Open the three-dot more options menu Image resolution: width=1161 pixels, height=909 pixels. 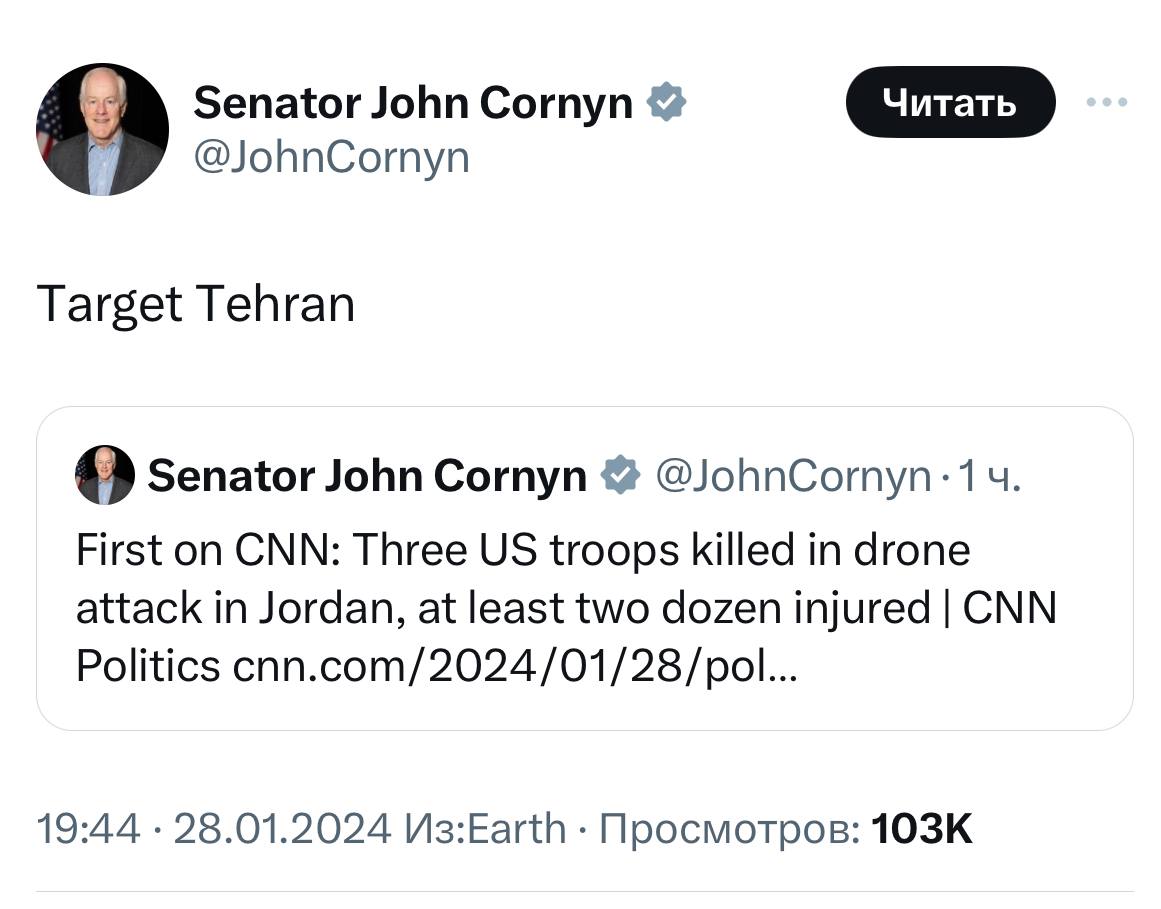pos(1107,102)
